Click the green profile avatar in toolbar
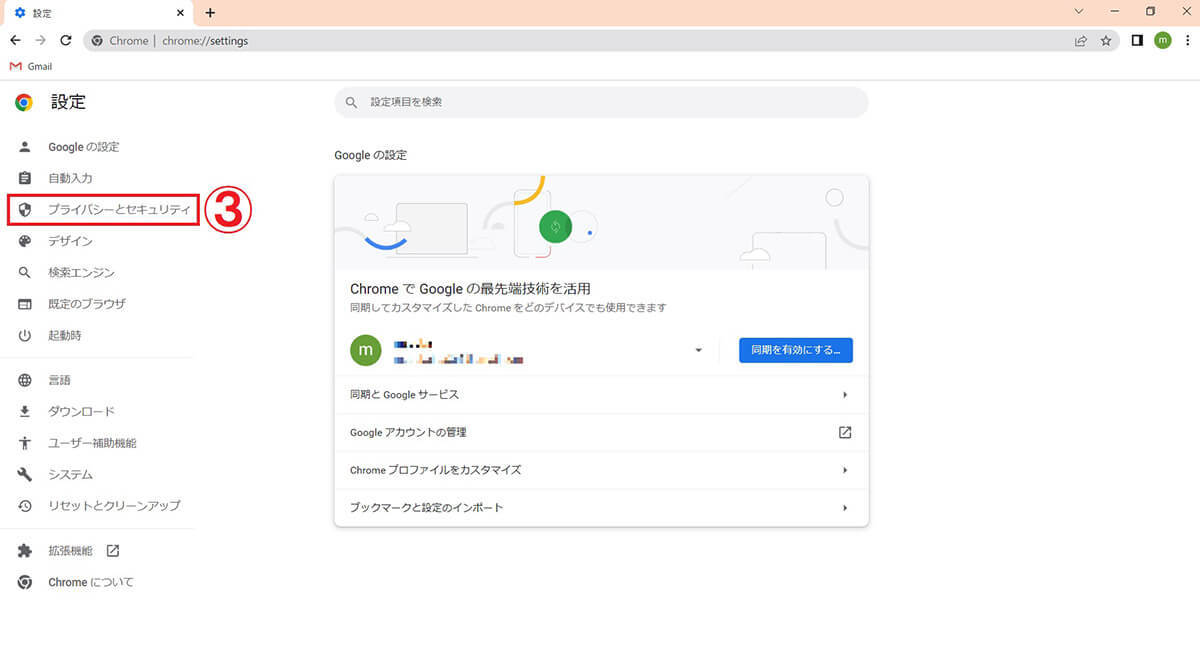The width and height of the screenshot is (1200, 646). click(1162, 40)
